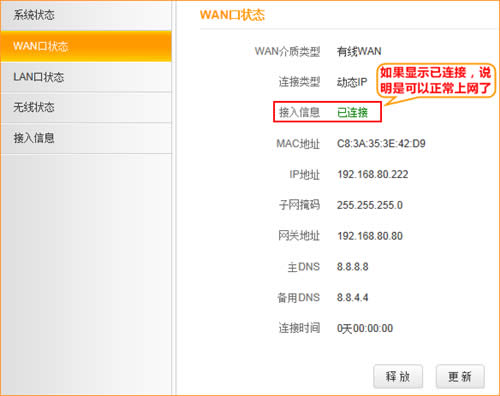This screenshot has width=500, height=396.
Task: Click the red annotation callout bubble
Action: pyautogui.click(x=436, y=81)
